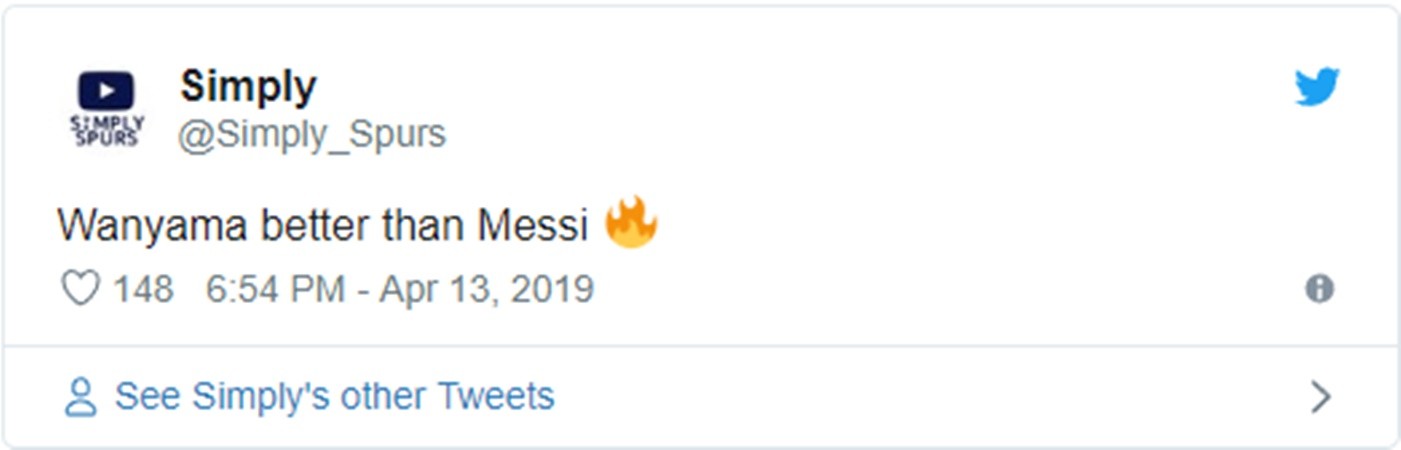Viewport: 1401px width, 450px height.
Task: Click the 148 likes count
Action: pyautogui.click(x=143, y=290)
